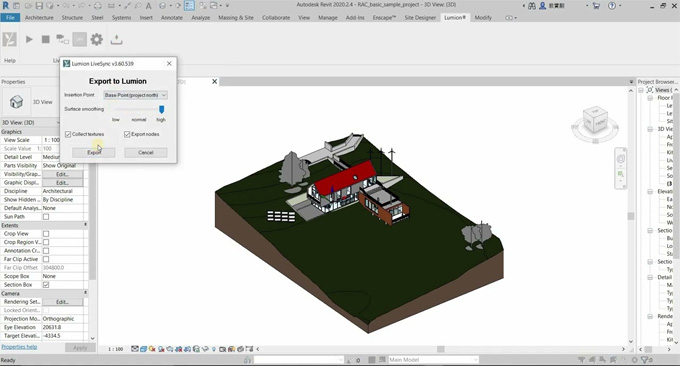Start LiveSync with the play icon
Screen dimensions: 680x366
(x=29, y=39)
